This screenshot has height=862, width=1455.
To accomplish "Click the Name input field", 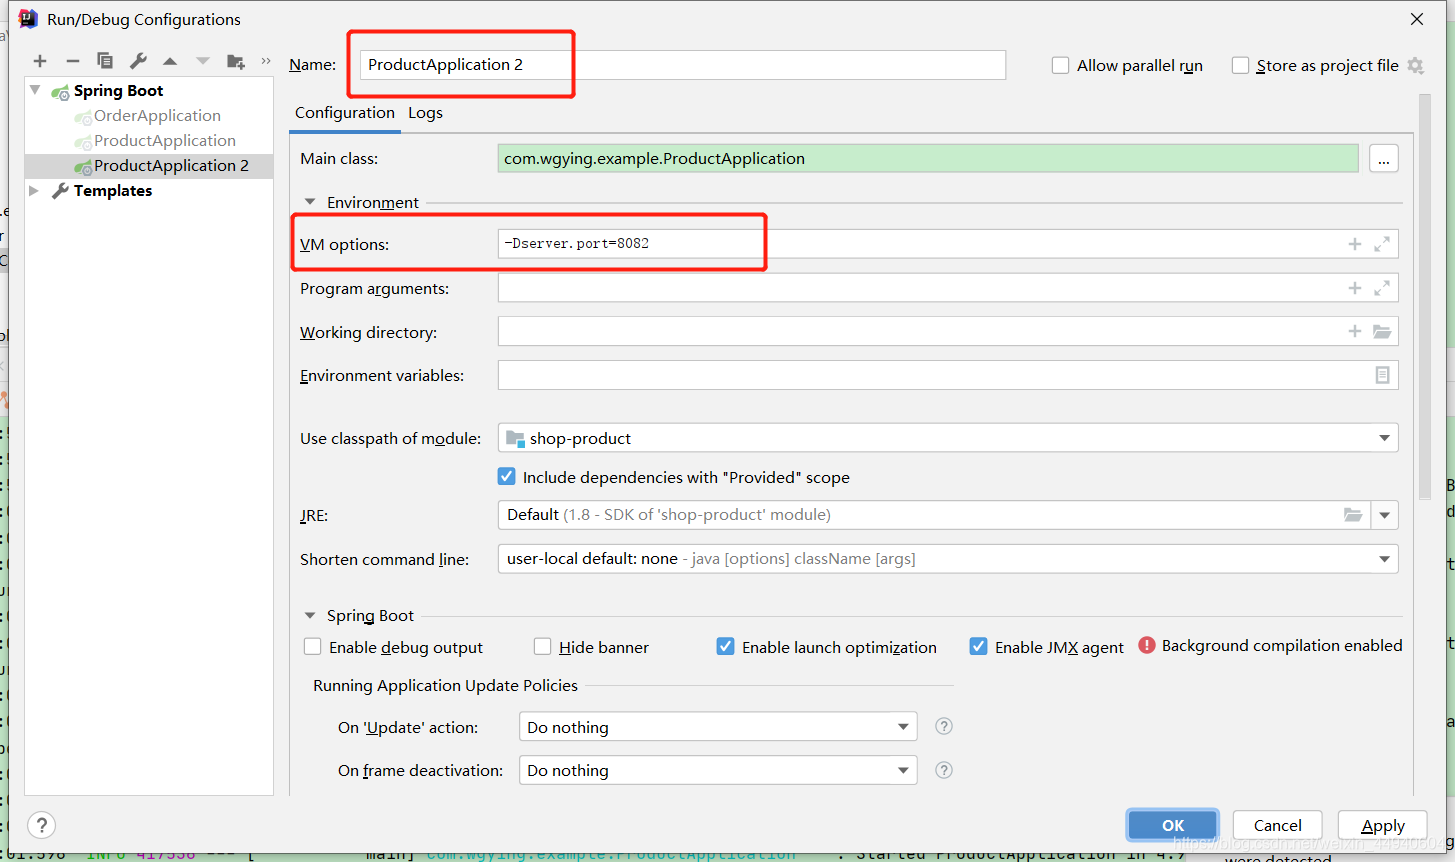I will coord(683,65).
